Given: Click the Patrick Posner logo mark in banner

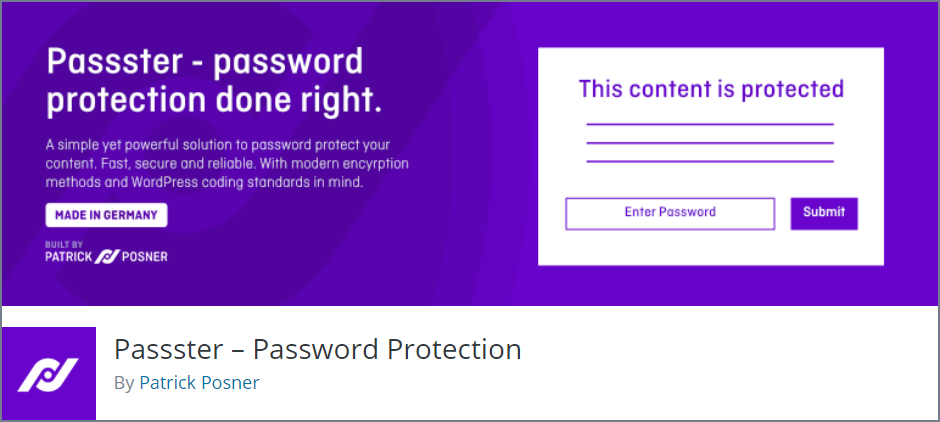Looking at the screenshot, I should (109, 257).
